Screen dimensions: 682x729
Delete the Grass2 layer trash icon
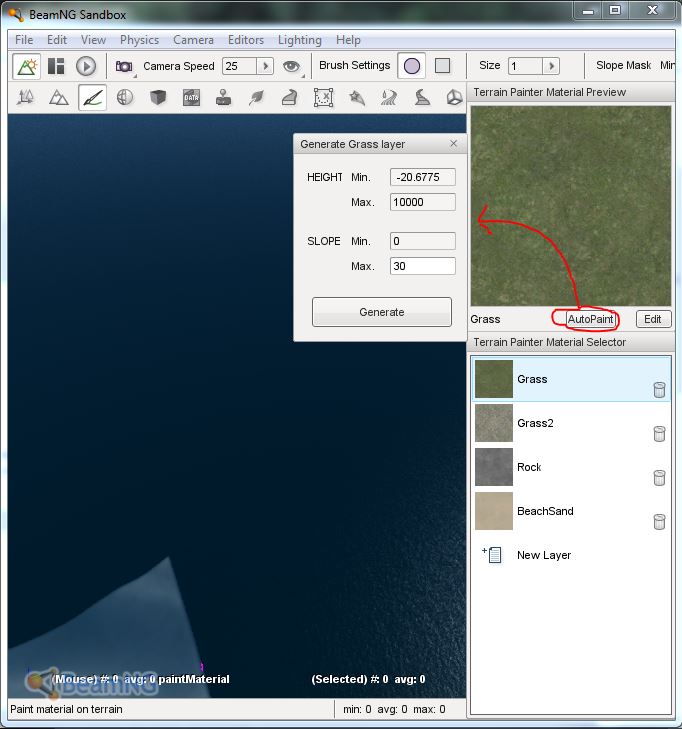click(x=659, y=433)
